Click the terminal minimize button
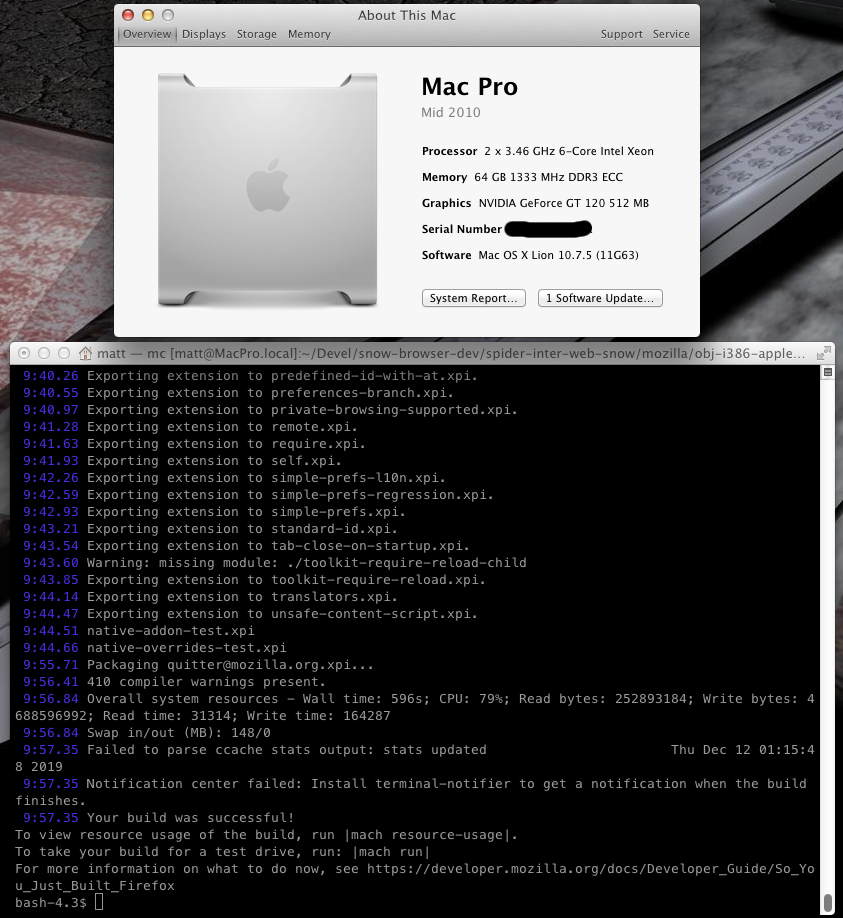This screenshot has width=843, height=918. [44, 353]
